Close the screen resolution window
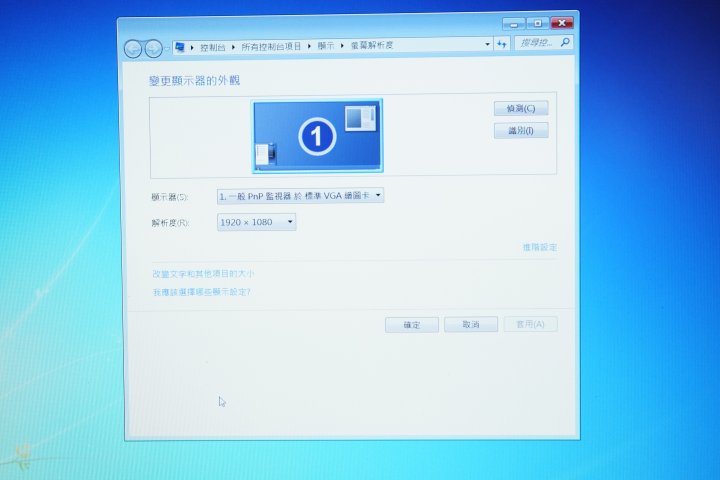 click(562, 23)
